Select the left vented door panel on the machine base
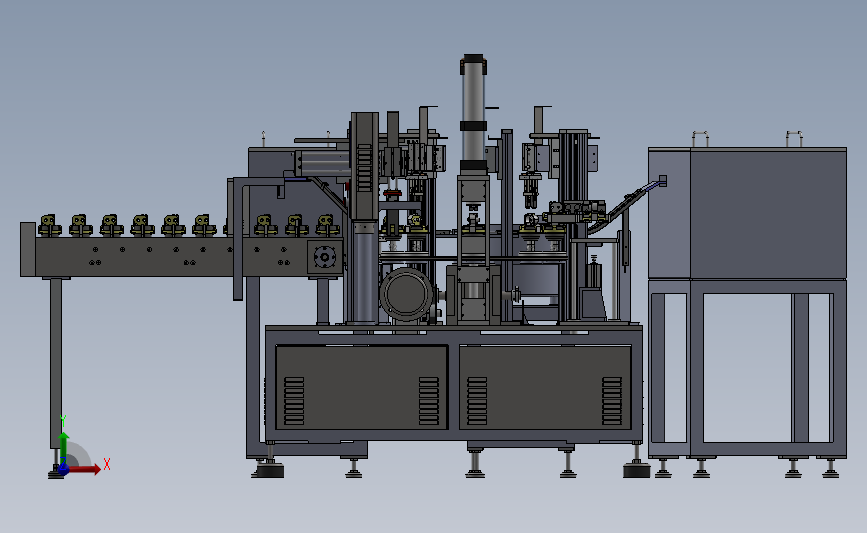Screen dimensions: 867x533 (x=361, y=387)
